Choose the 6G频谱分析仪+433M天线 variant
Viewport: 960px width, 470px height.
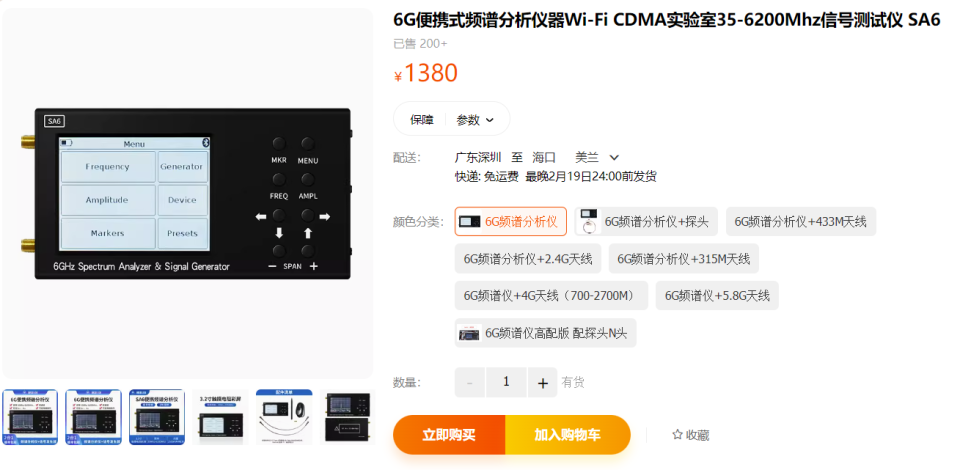tap(801, 222)
